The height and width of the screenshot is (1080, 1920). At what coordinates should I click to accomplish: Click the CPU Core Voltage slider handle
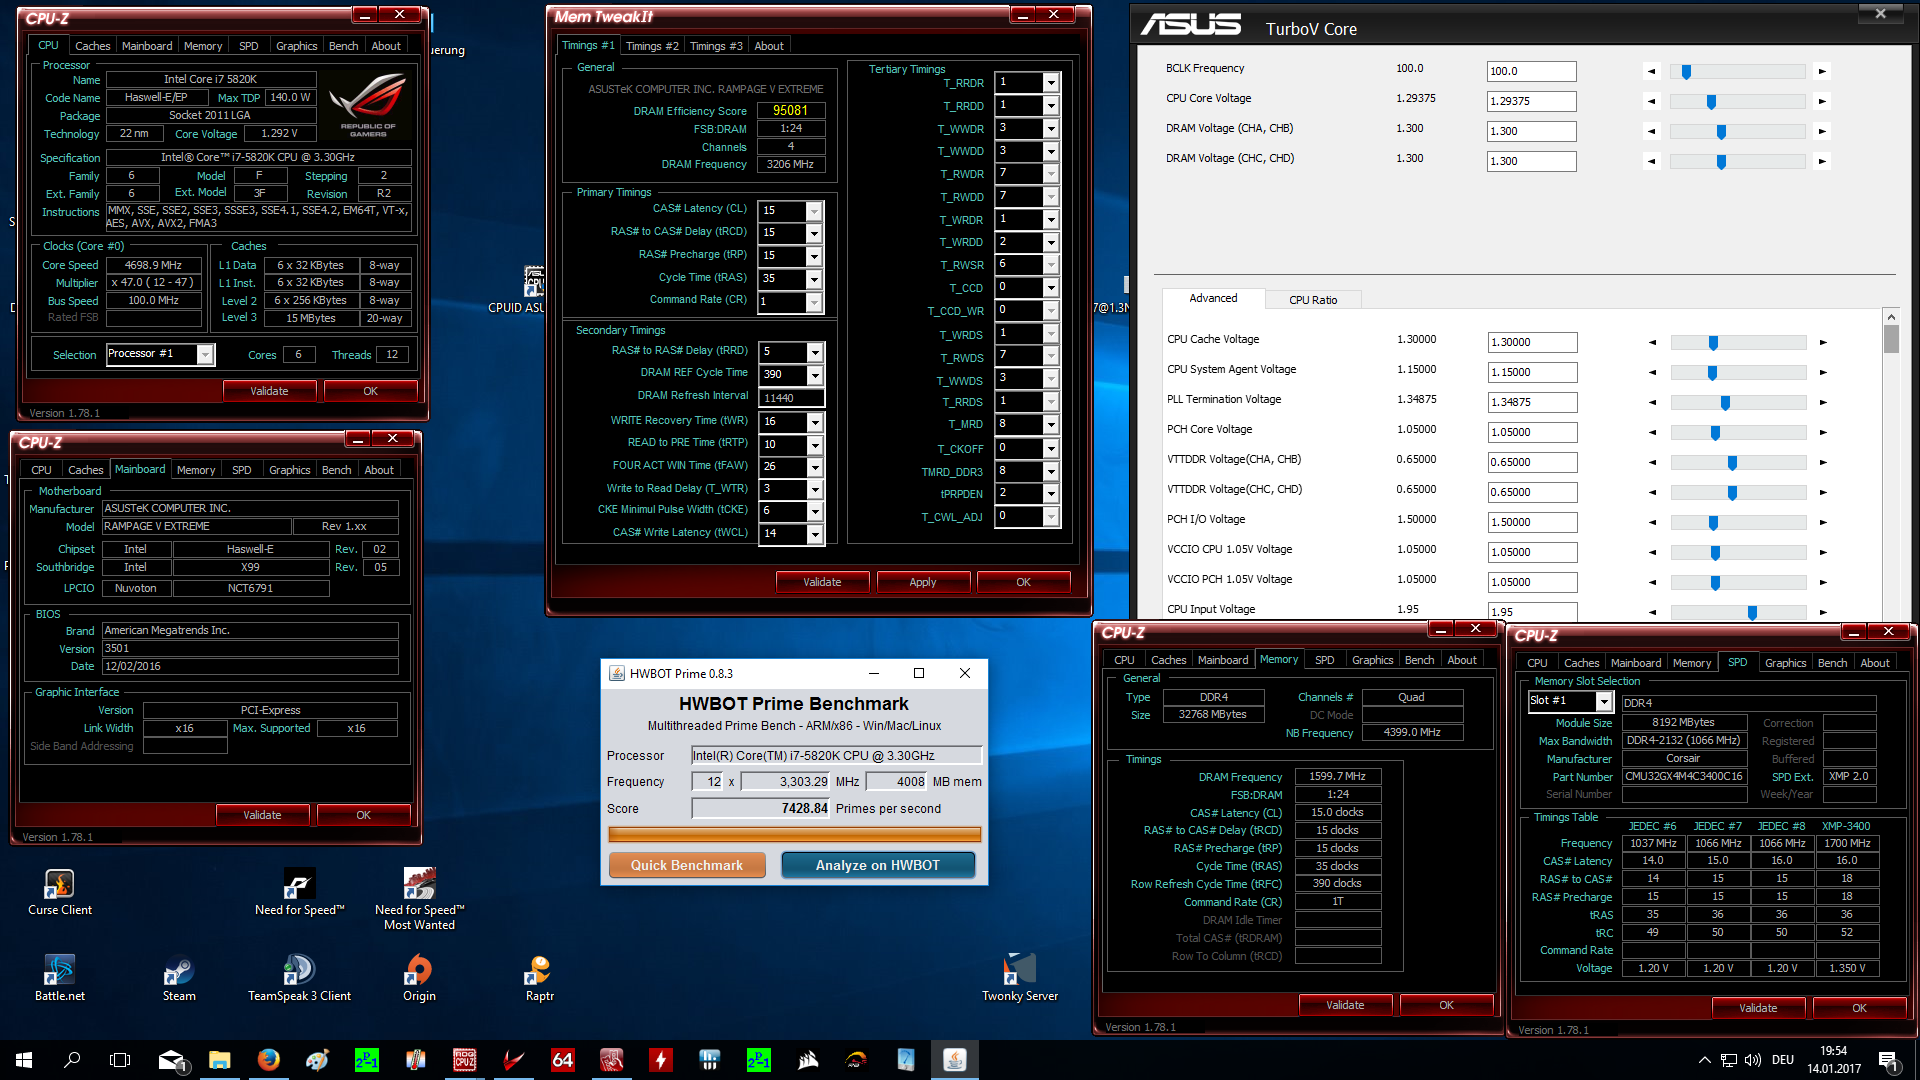1711,101
